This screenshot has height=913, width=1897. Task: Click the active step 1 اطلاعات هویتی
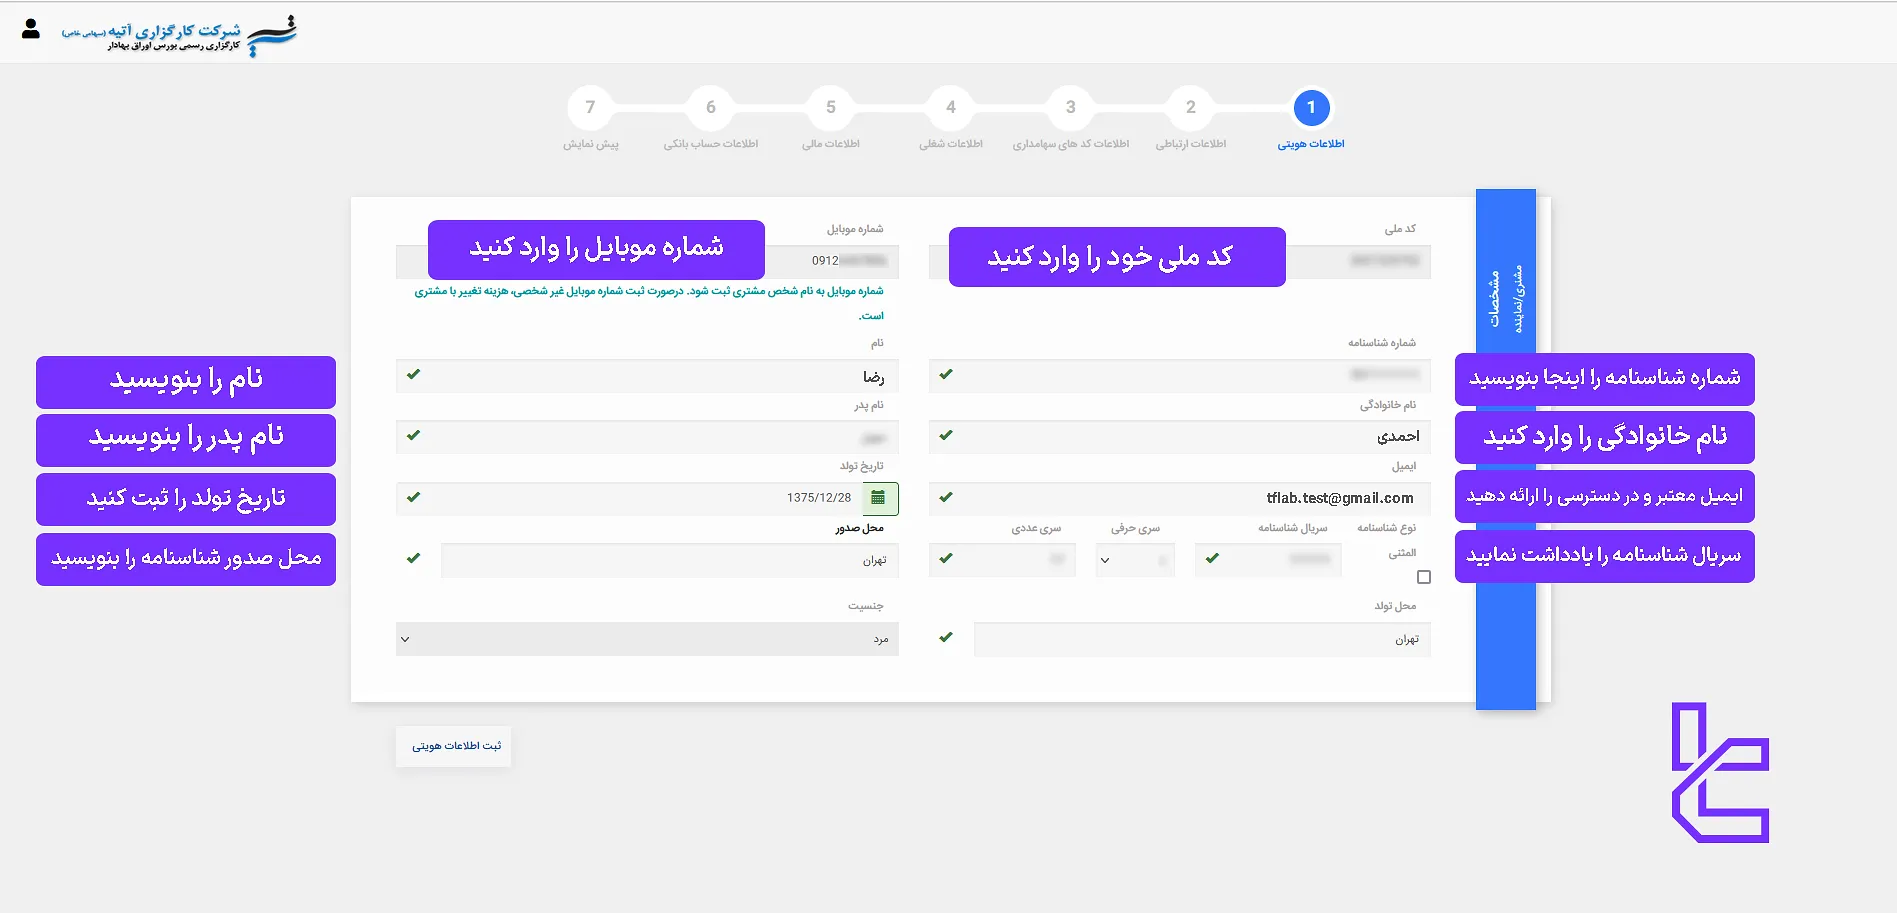point(1311,108)
